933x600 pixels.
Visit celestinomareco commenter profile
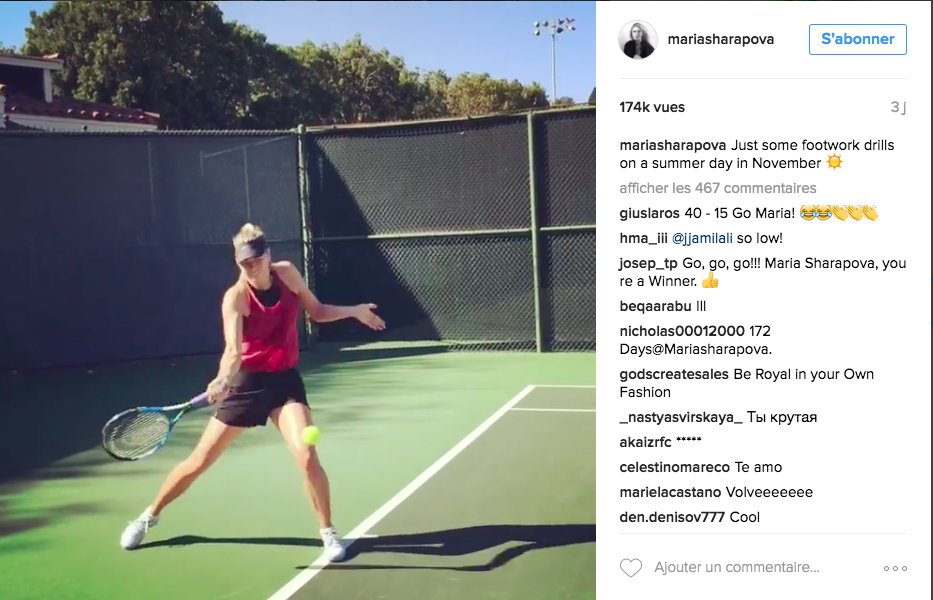674,467
